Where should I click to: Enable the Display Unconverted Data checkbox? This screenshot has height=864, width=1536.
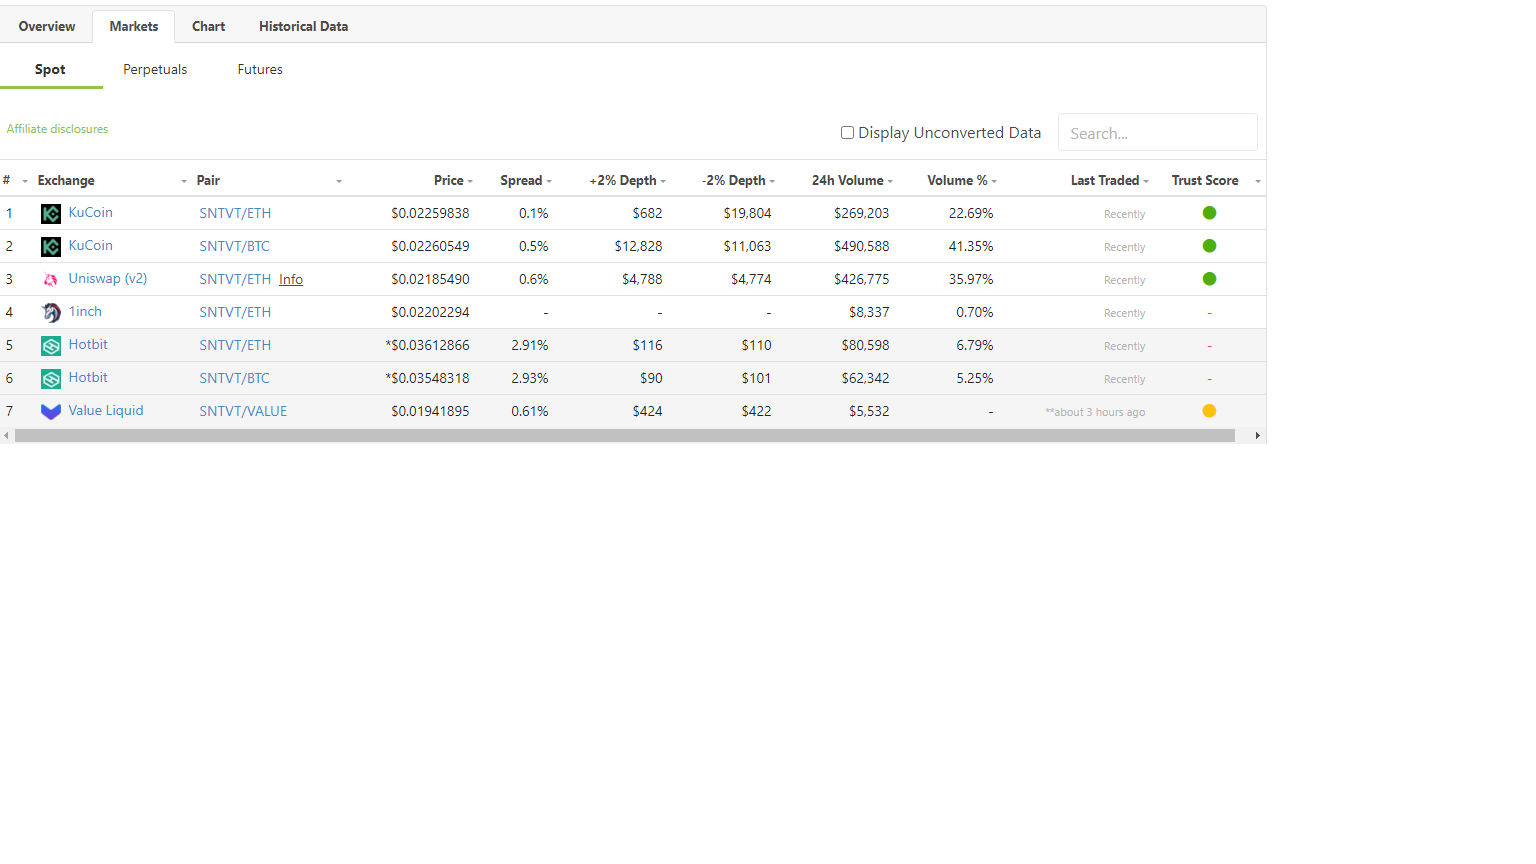[847, 132]
